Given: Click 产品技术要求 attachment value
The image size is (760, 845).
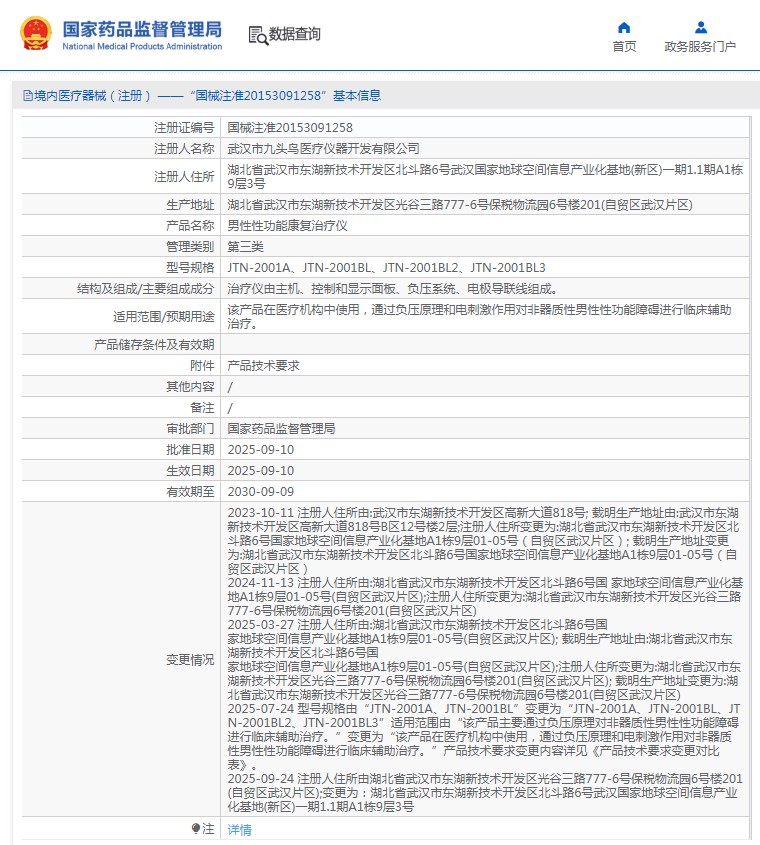Looking at the screenshot, I should [263, 366].
